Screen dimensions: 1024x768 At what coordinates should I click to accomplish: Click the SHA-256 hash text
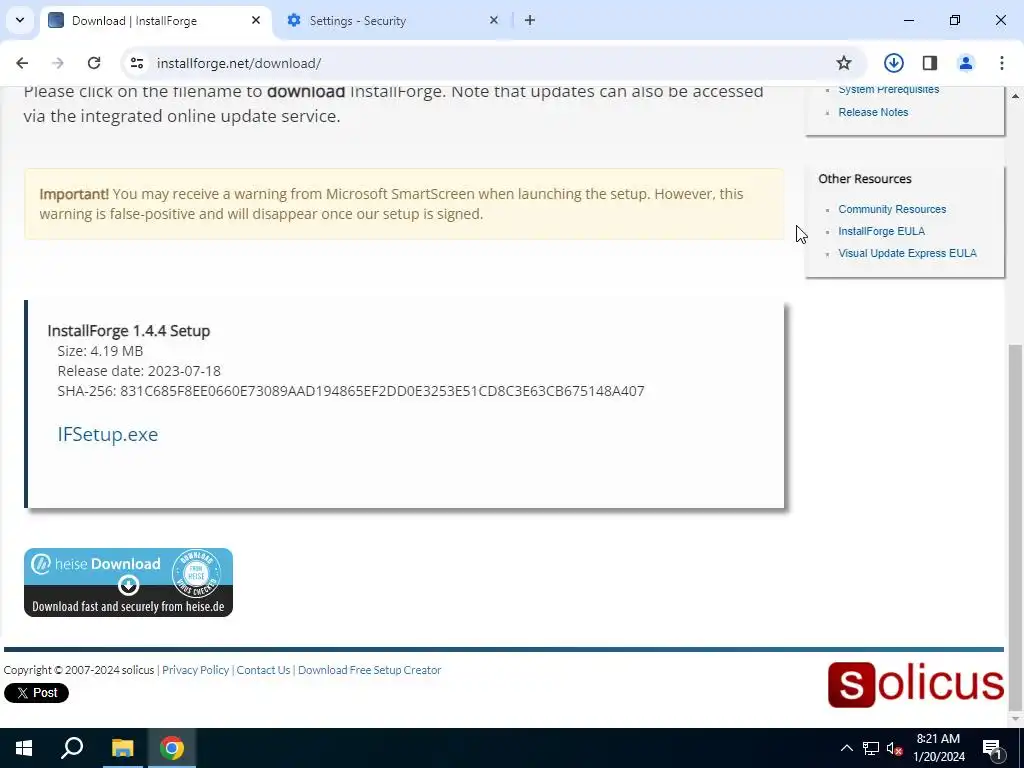click(x=351, y=391)
